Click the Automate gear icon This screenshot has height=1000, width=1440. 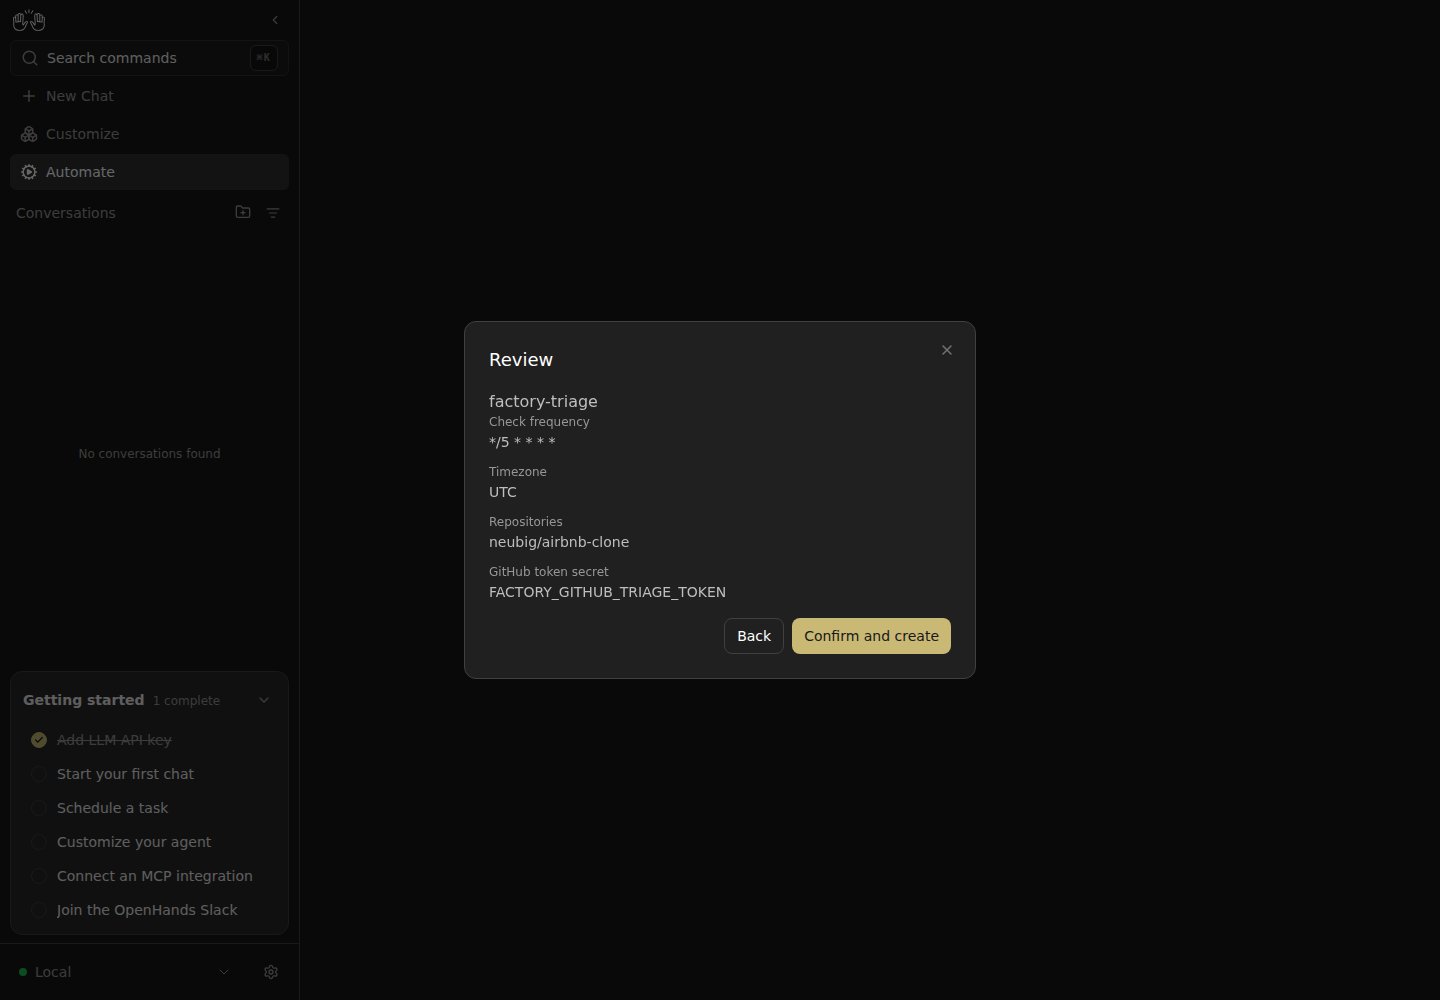coord(29,172)
